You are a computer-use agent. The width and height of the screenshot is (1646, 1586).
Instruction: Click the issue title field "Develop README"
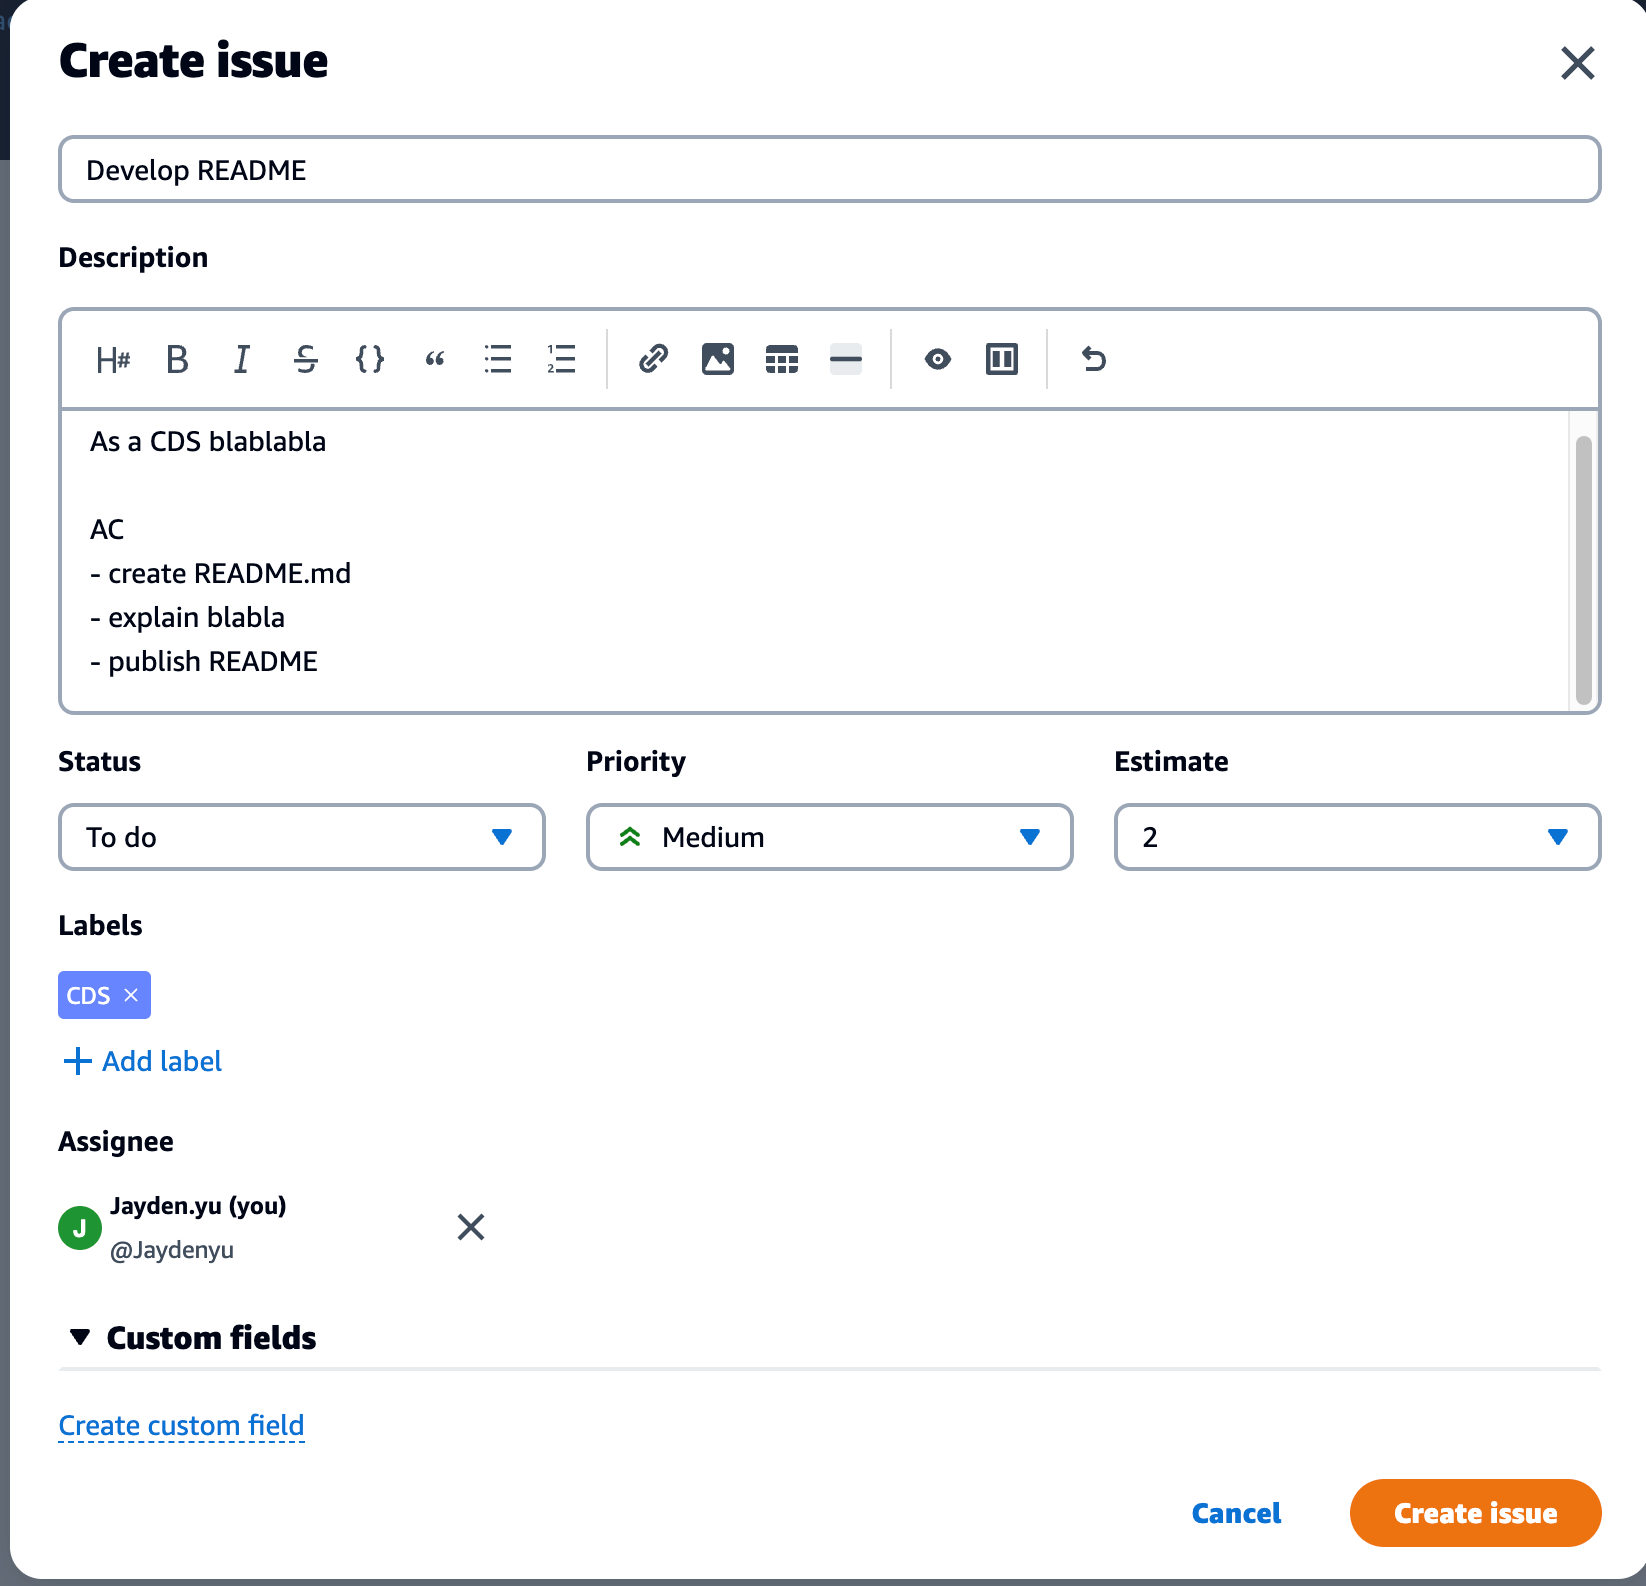pyautogui.click(x=830, y=170)
